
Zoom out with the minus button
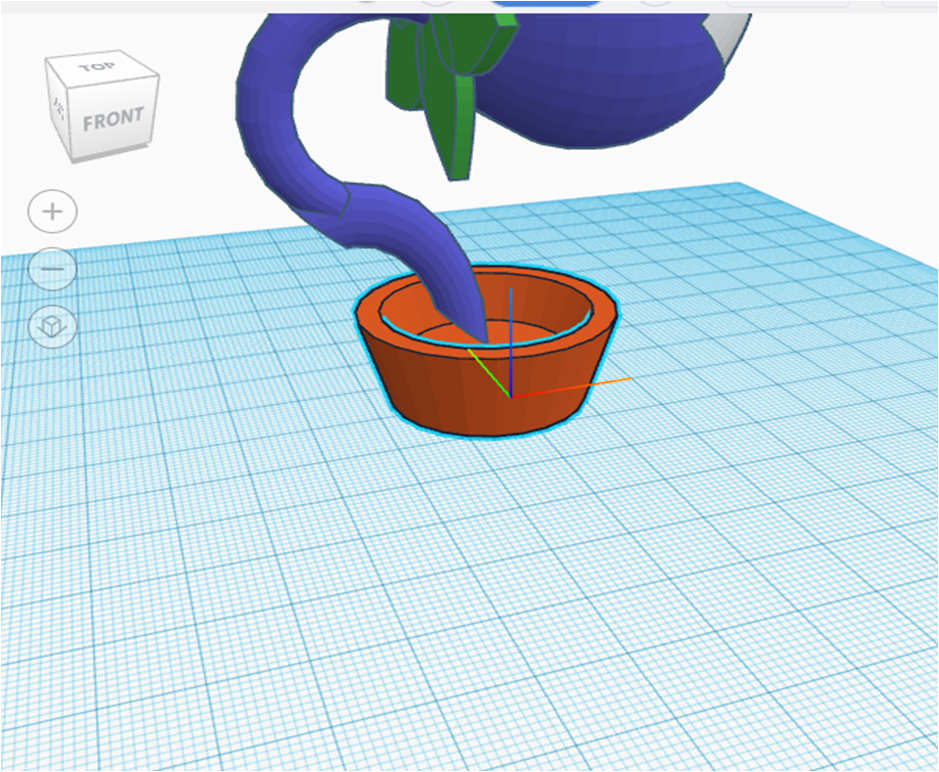(53, 269)
